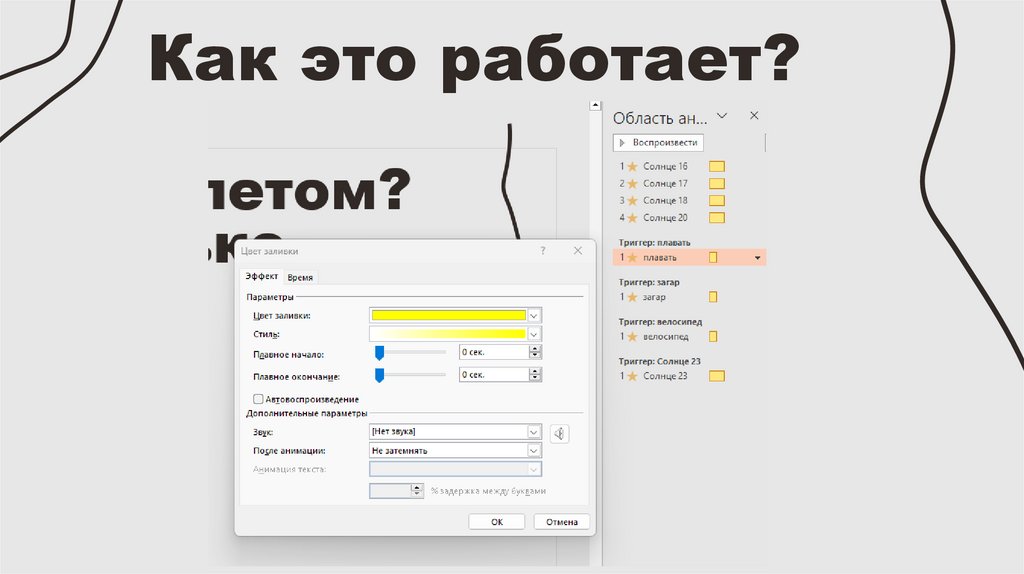This screenshot has height=574, width=1024.
Task: Click the star icon for велосипед animation
Action: point(632,337)
